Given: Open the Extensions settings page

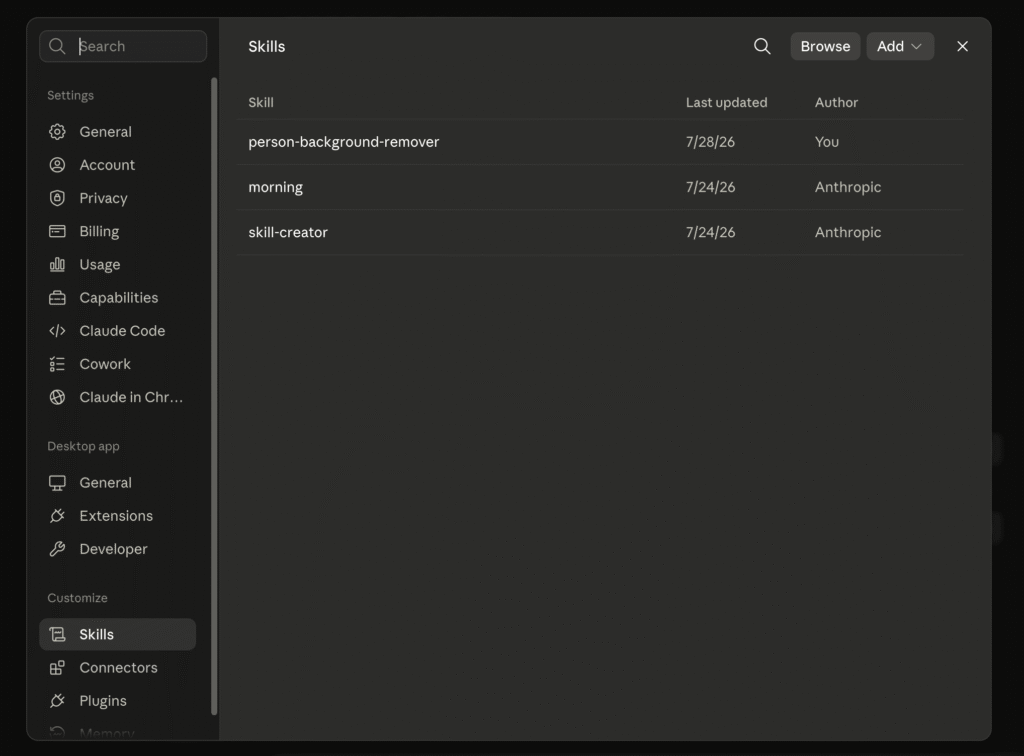Looking at the screenshot, I should pos(118,516).
